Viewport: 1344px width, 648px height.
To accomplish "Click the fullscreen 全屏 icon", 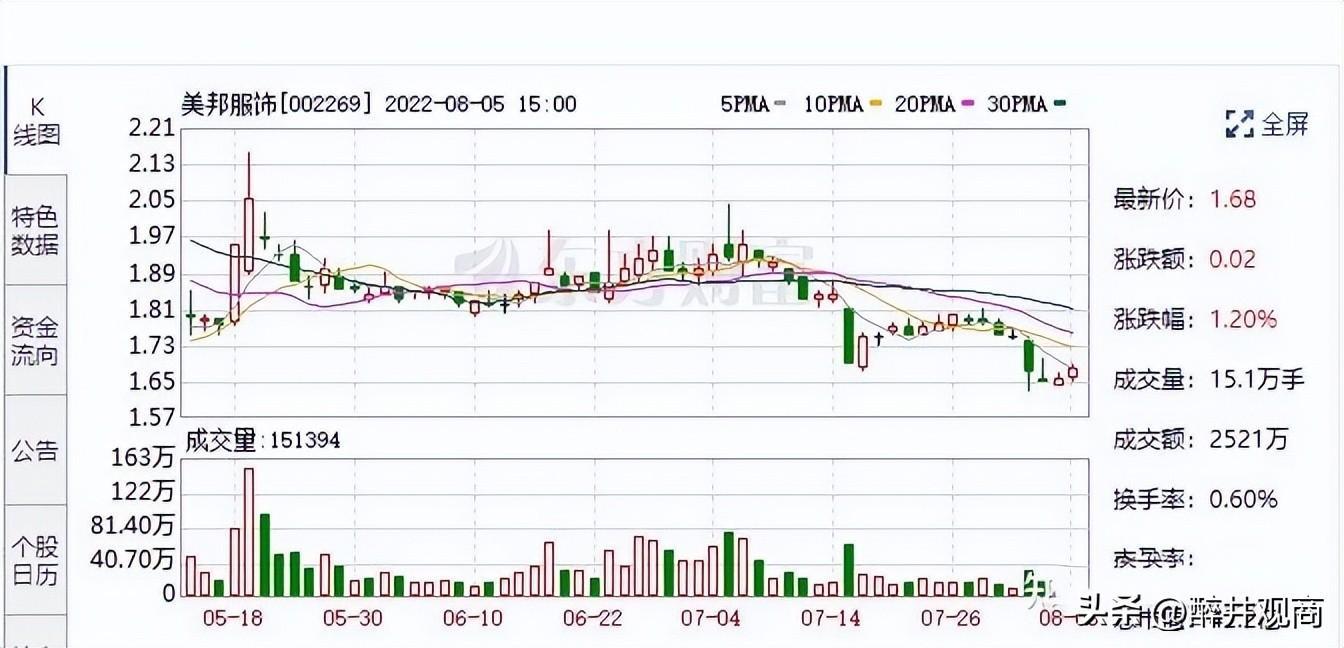I will pyautogui.click(x=1266, y=124).
